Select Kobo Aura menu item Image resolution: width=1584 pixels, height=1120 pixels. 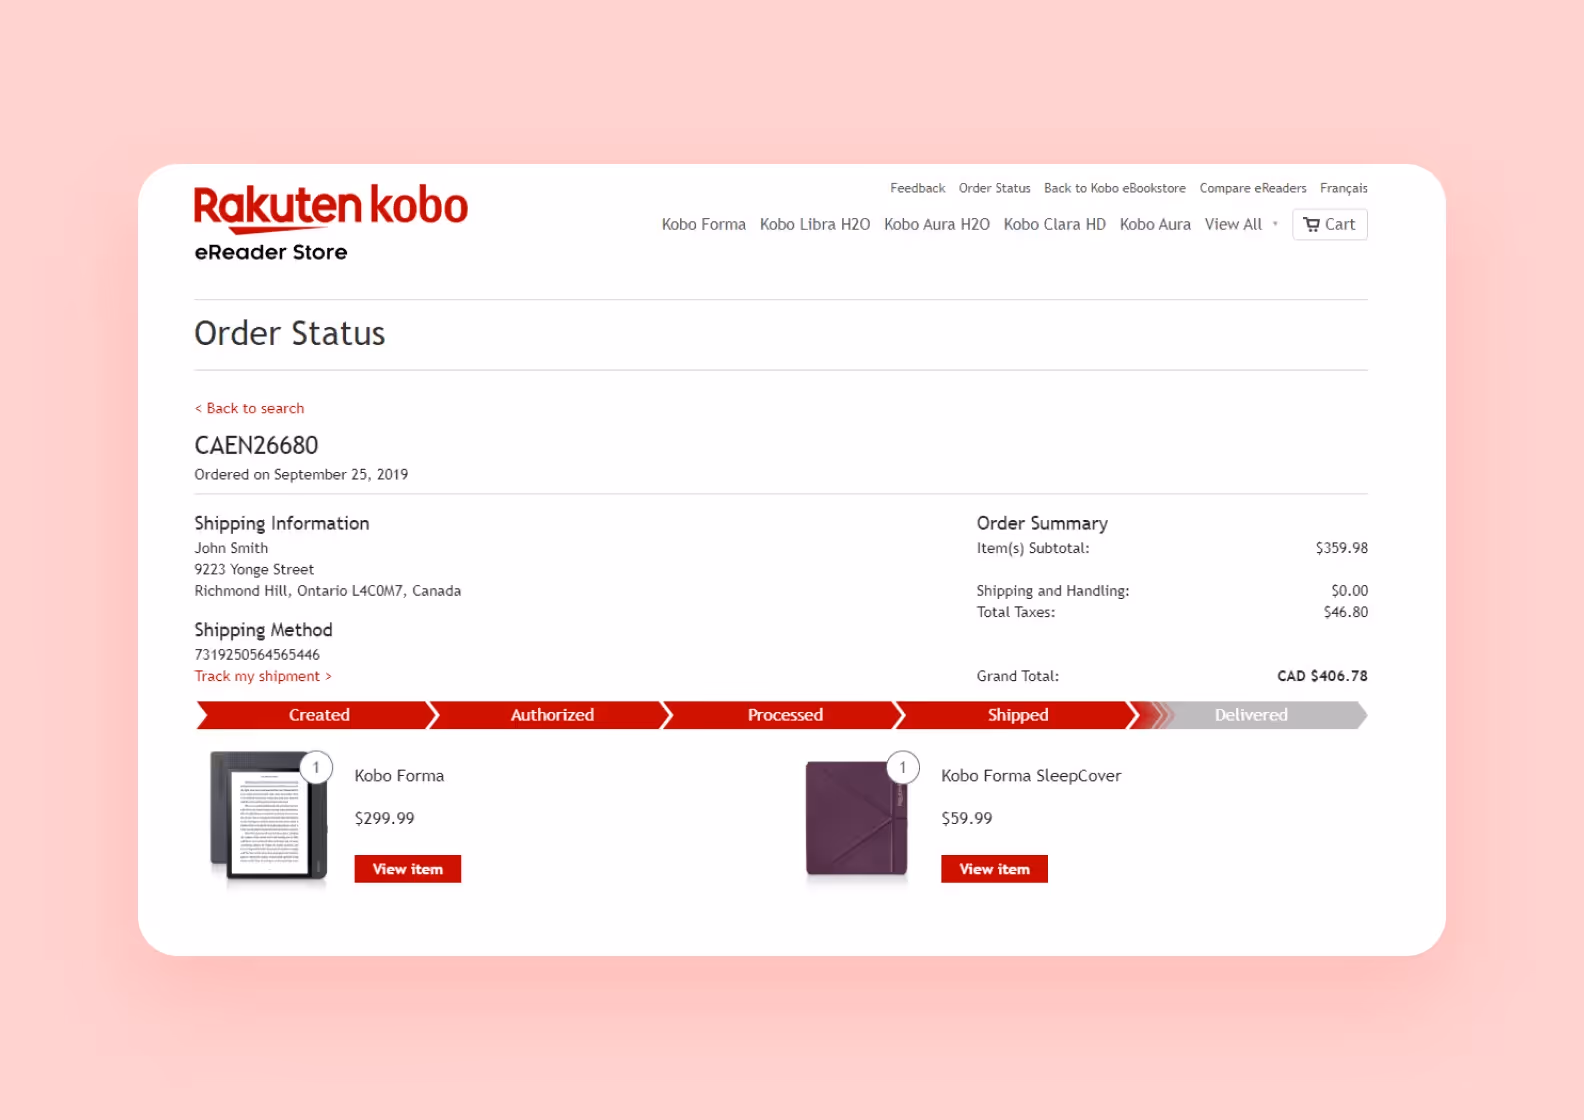click(1155, 224)
